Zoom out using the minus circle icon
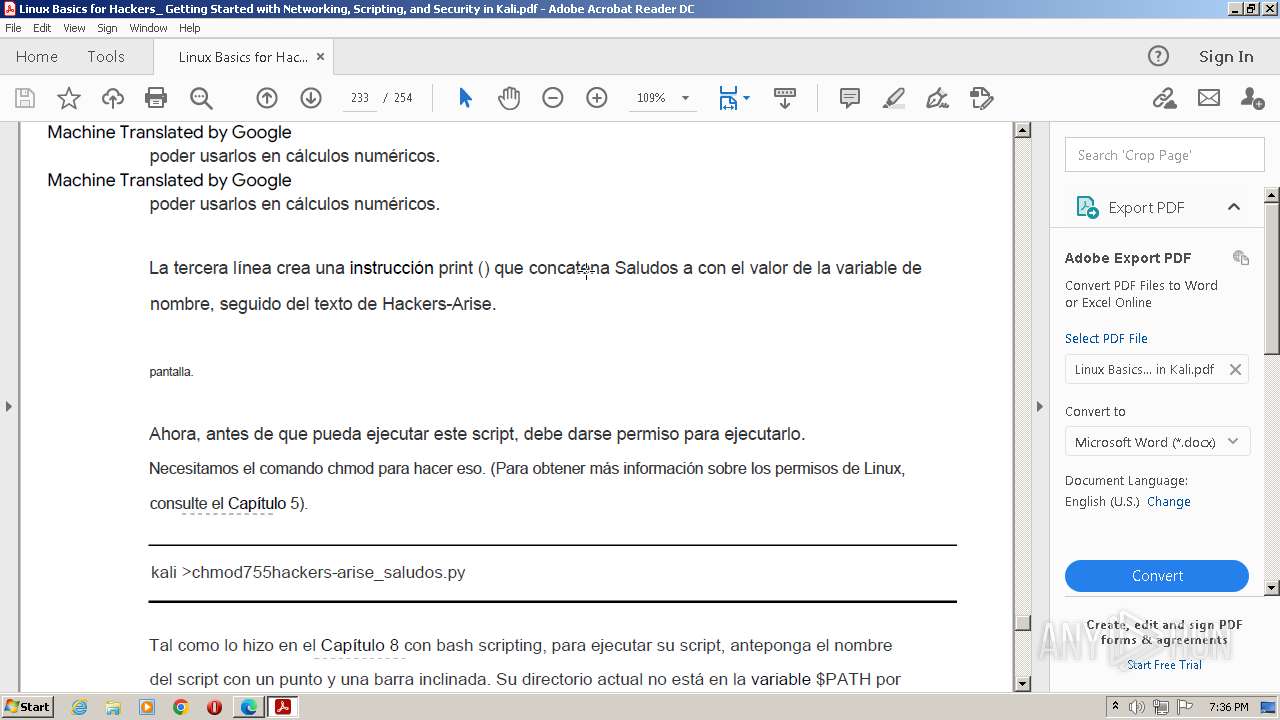This screenshot has width=1280, height=720. point(553,98)
